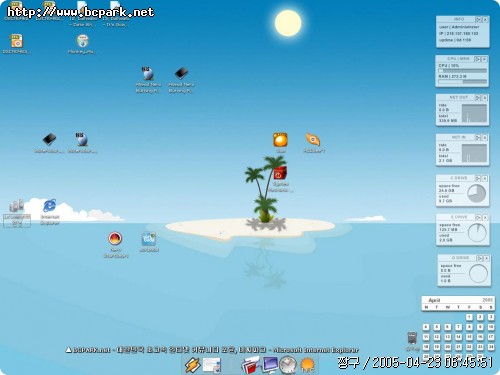Select day 1 on the April calendar
The width and height of the screenshot is (500, 375).
(469, 317)
